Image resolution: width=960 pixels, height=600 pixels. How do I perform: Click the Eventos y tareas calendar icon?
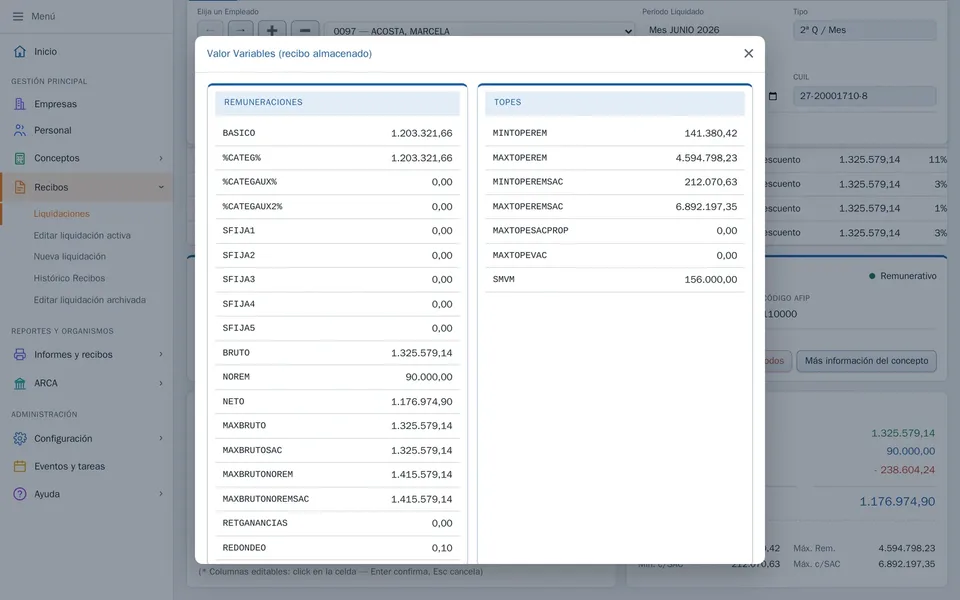point(20,467)
